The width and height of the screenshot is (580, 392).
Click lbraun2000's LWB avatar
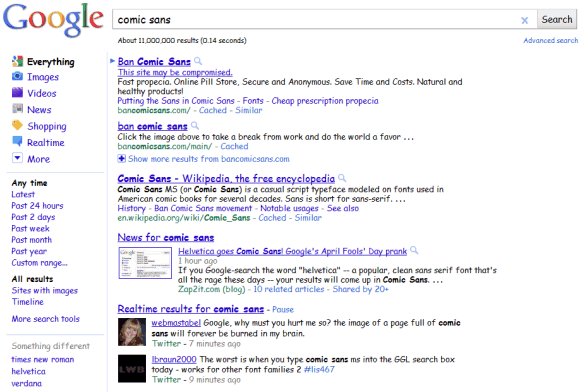[x=132, y=368]
